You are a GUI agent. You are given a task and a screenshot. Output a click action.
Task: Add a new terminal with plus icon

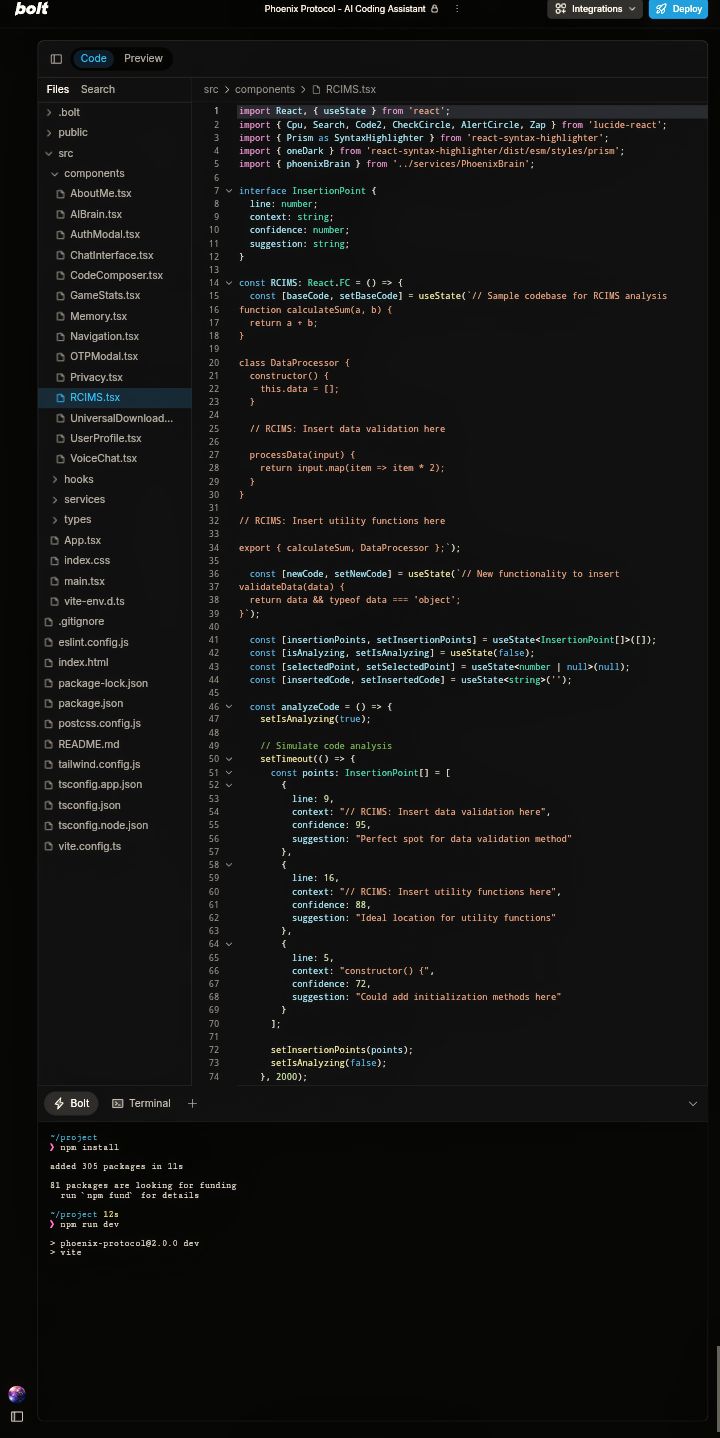[x=192, y=1103]
